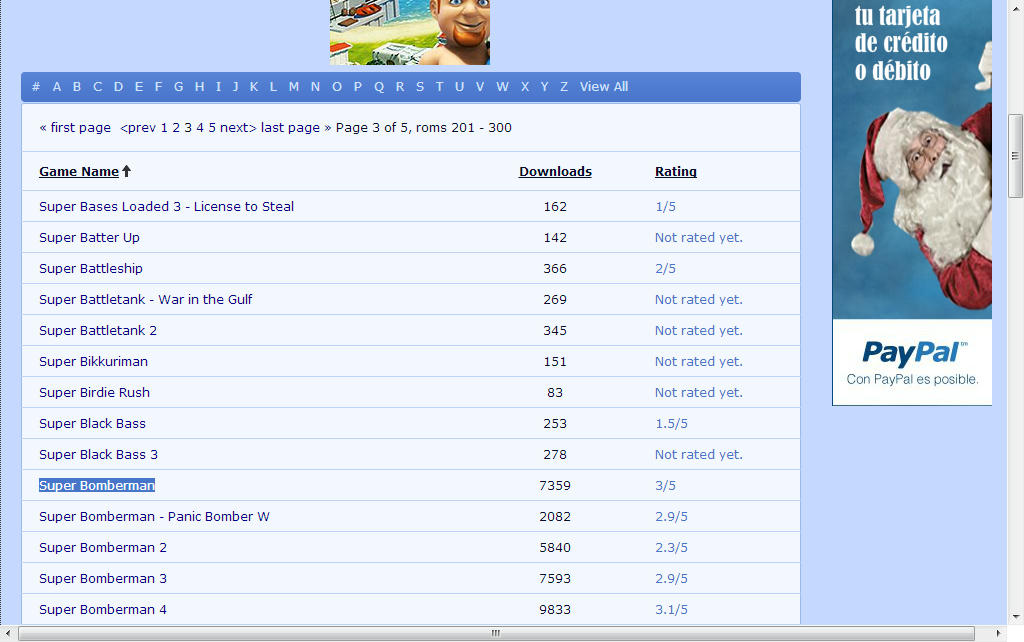
Task: Open the Super Bomberman game page
Action: tap(97, 486)
